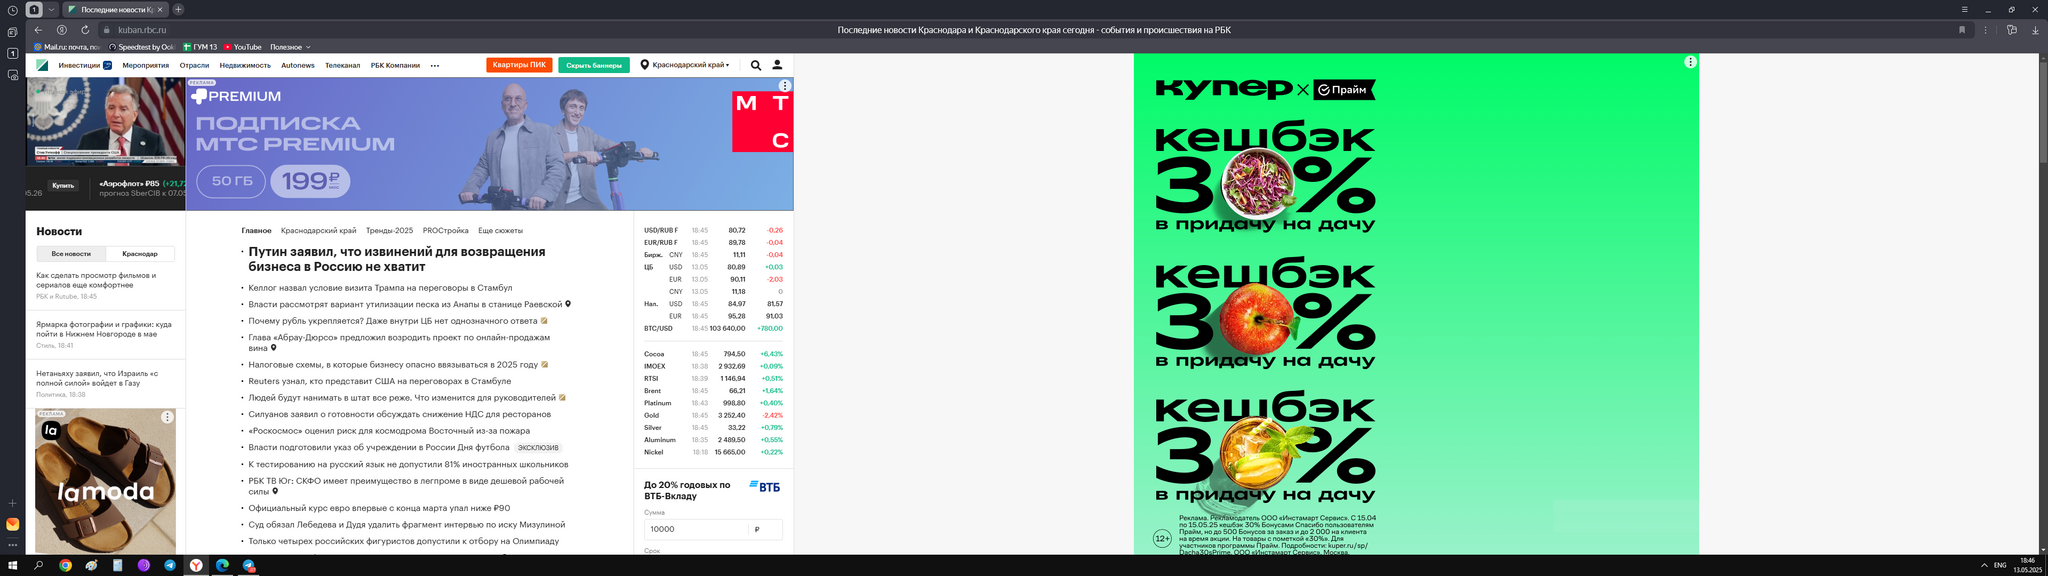This screenshot has width=2048, height=576.
Task: Launch Google Chrome from the taskbar
Action: tap(65, 565)
